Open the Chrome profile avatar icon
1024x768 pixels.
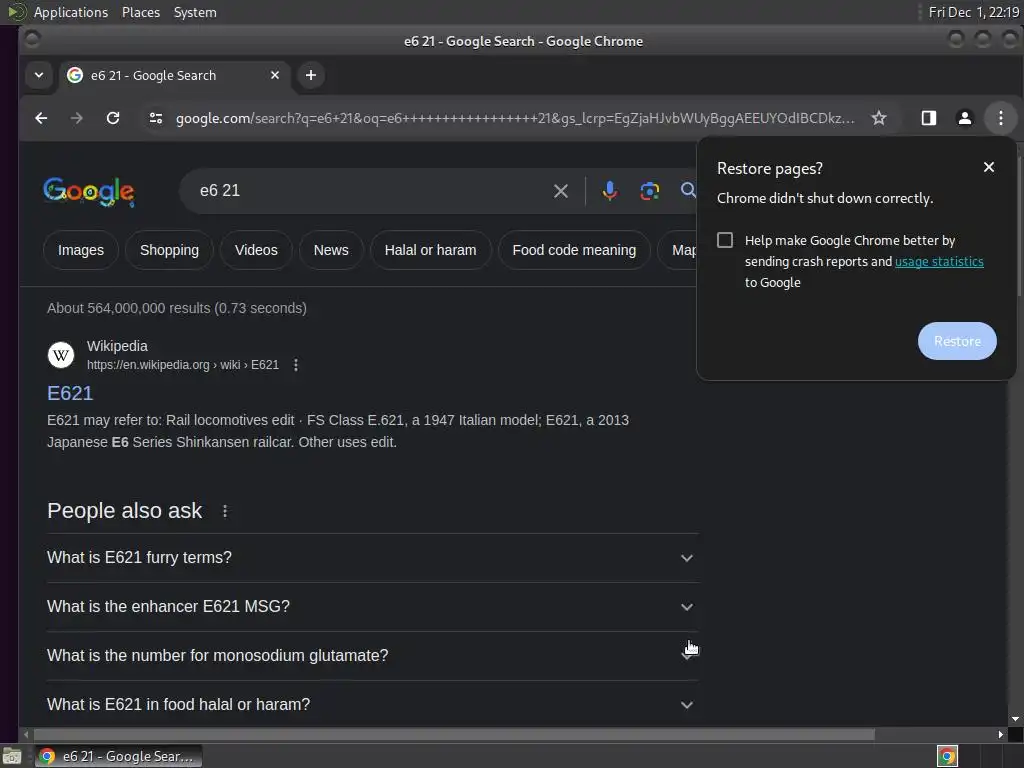965,118
